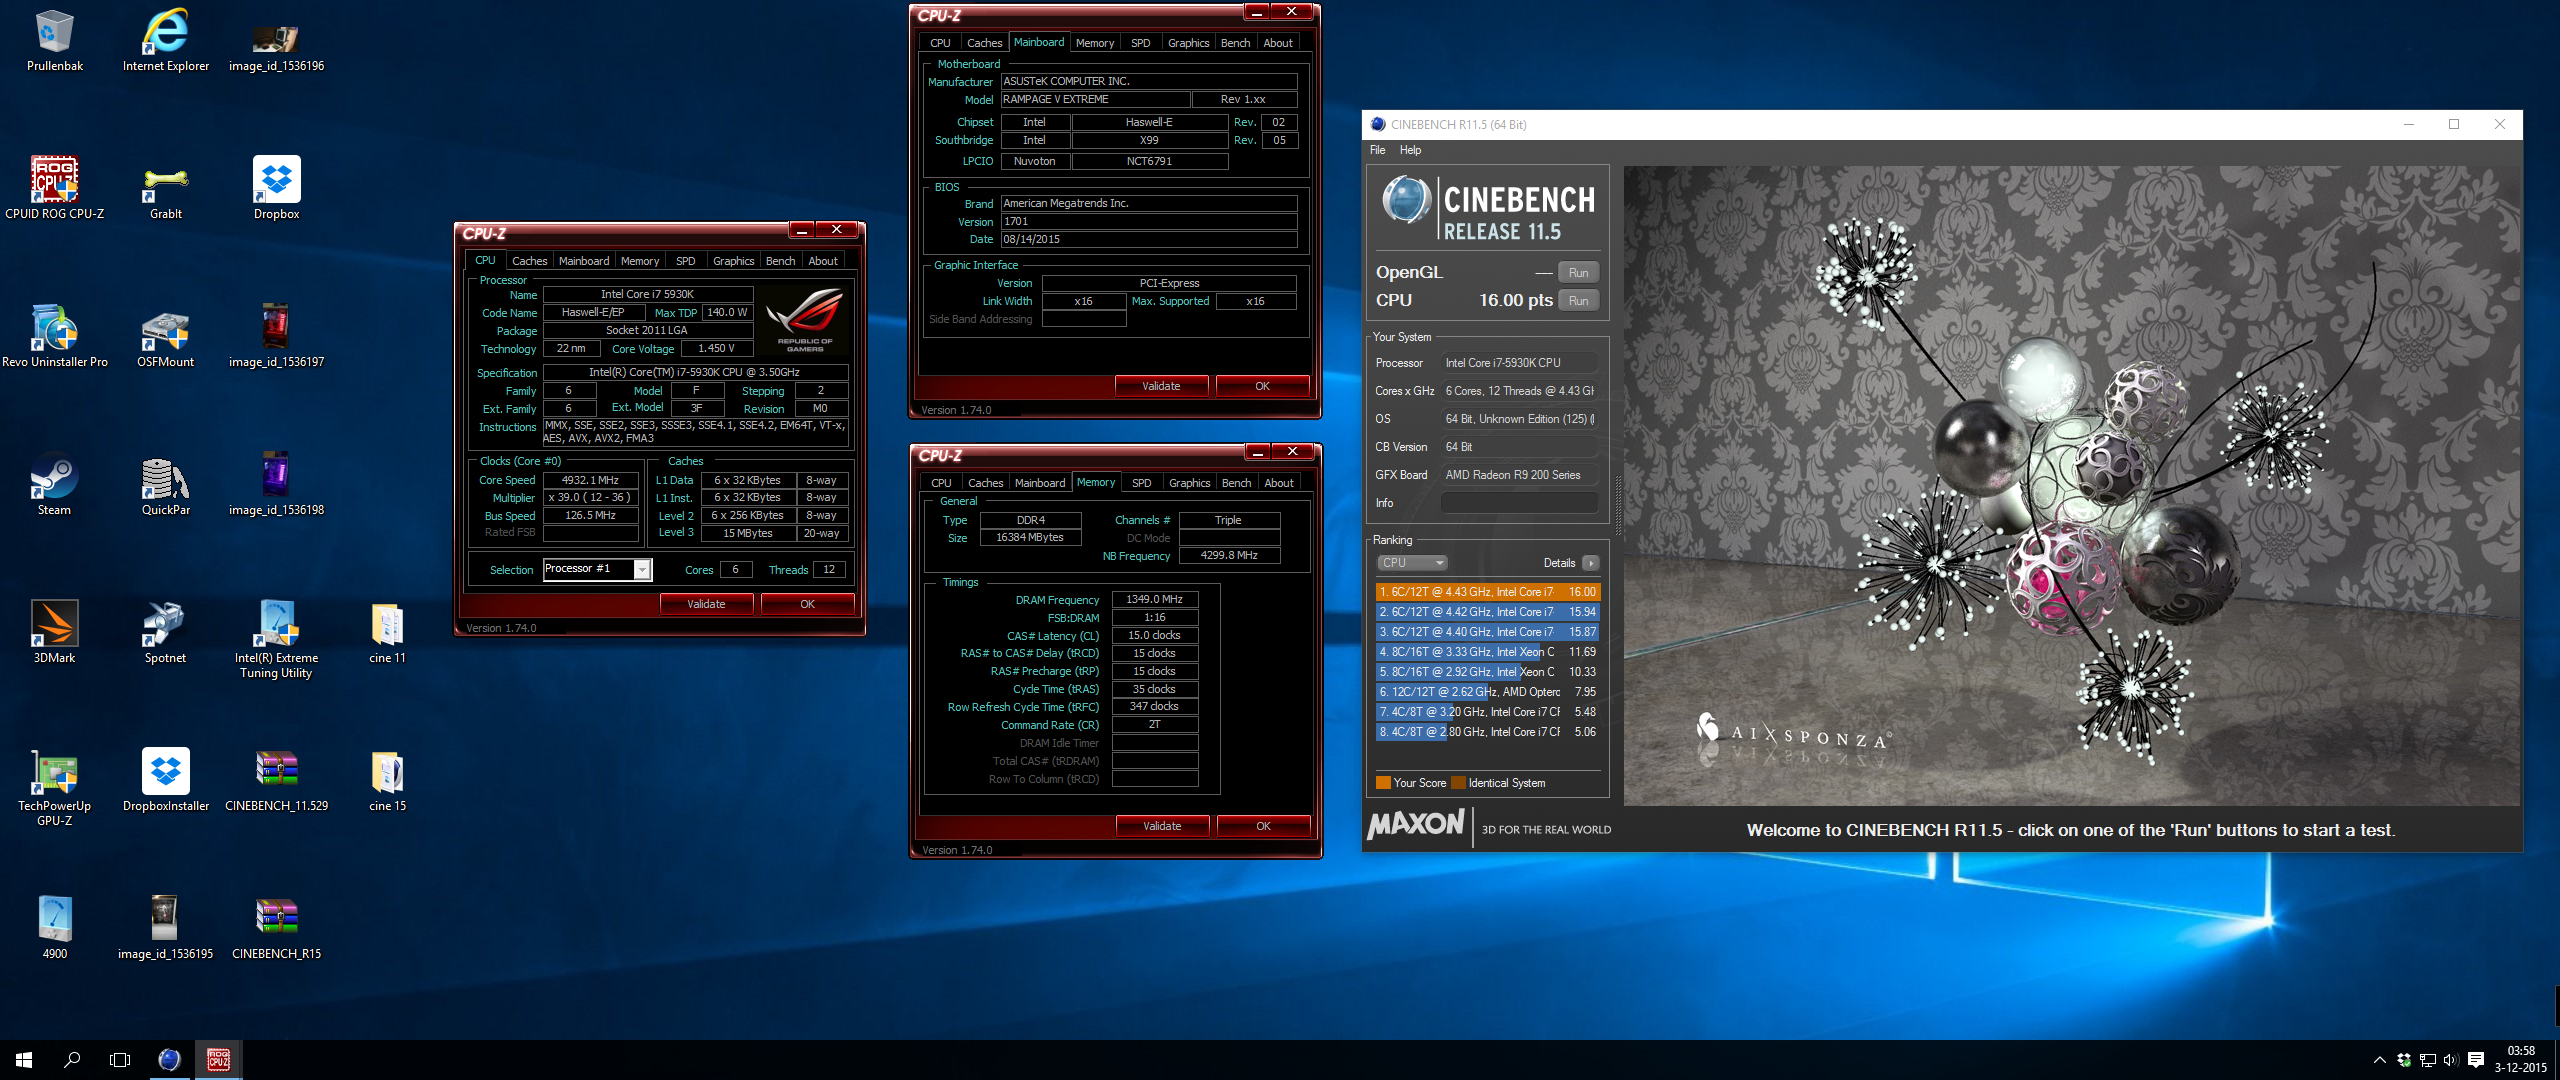Open CINEBENCH_11.529 archive icon
The height and width of the screenshot is (1080, 2560).
[276, 780]
